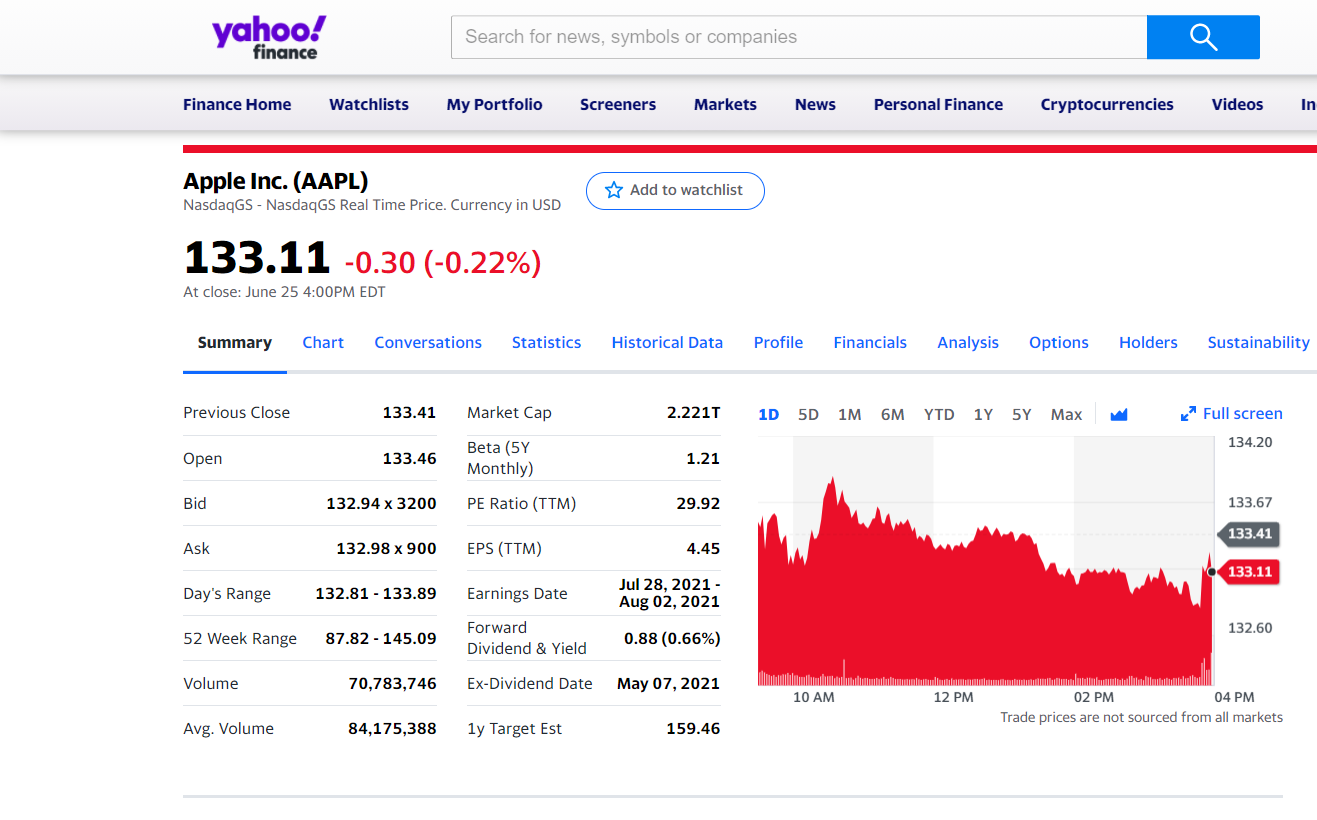Click the Full screen expand arrows icon
The height and width of the screenshot is (820, 1317).
1188,414
